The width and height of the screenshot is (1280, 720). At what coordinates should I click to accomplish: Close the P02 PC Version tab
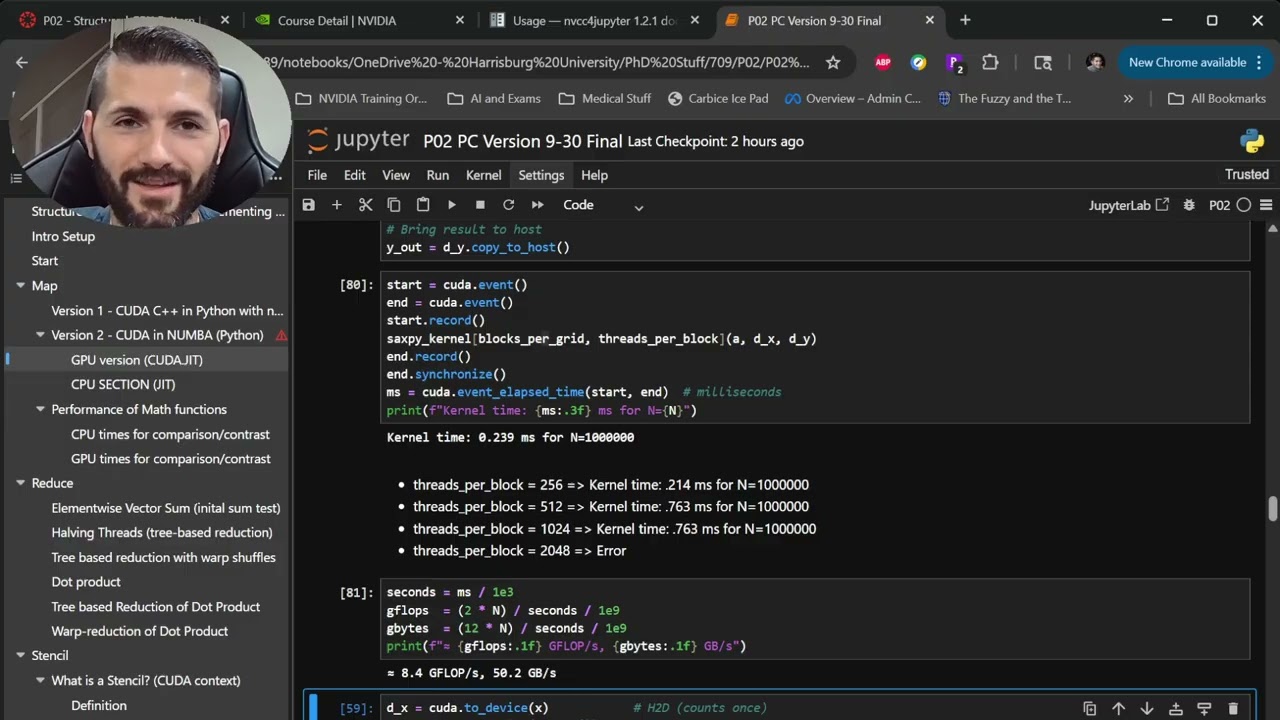(930, 20)
